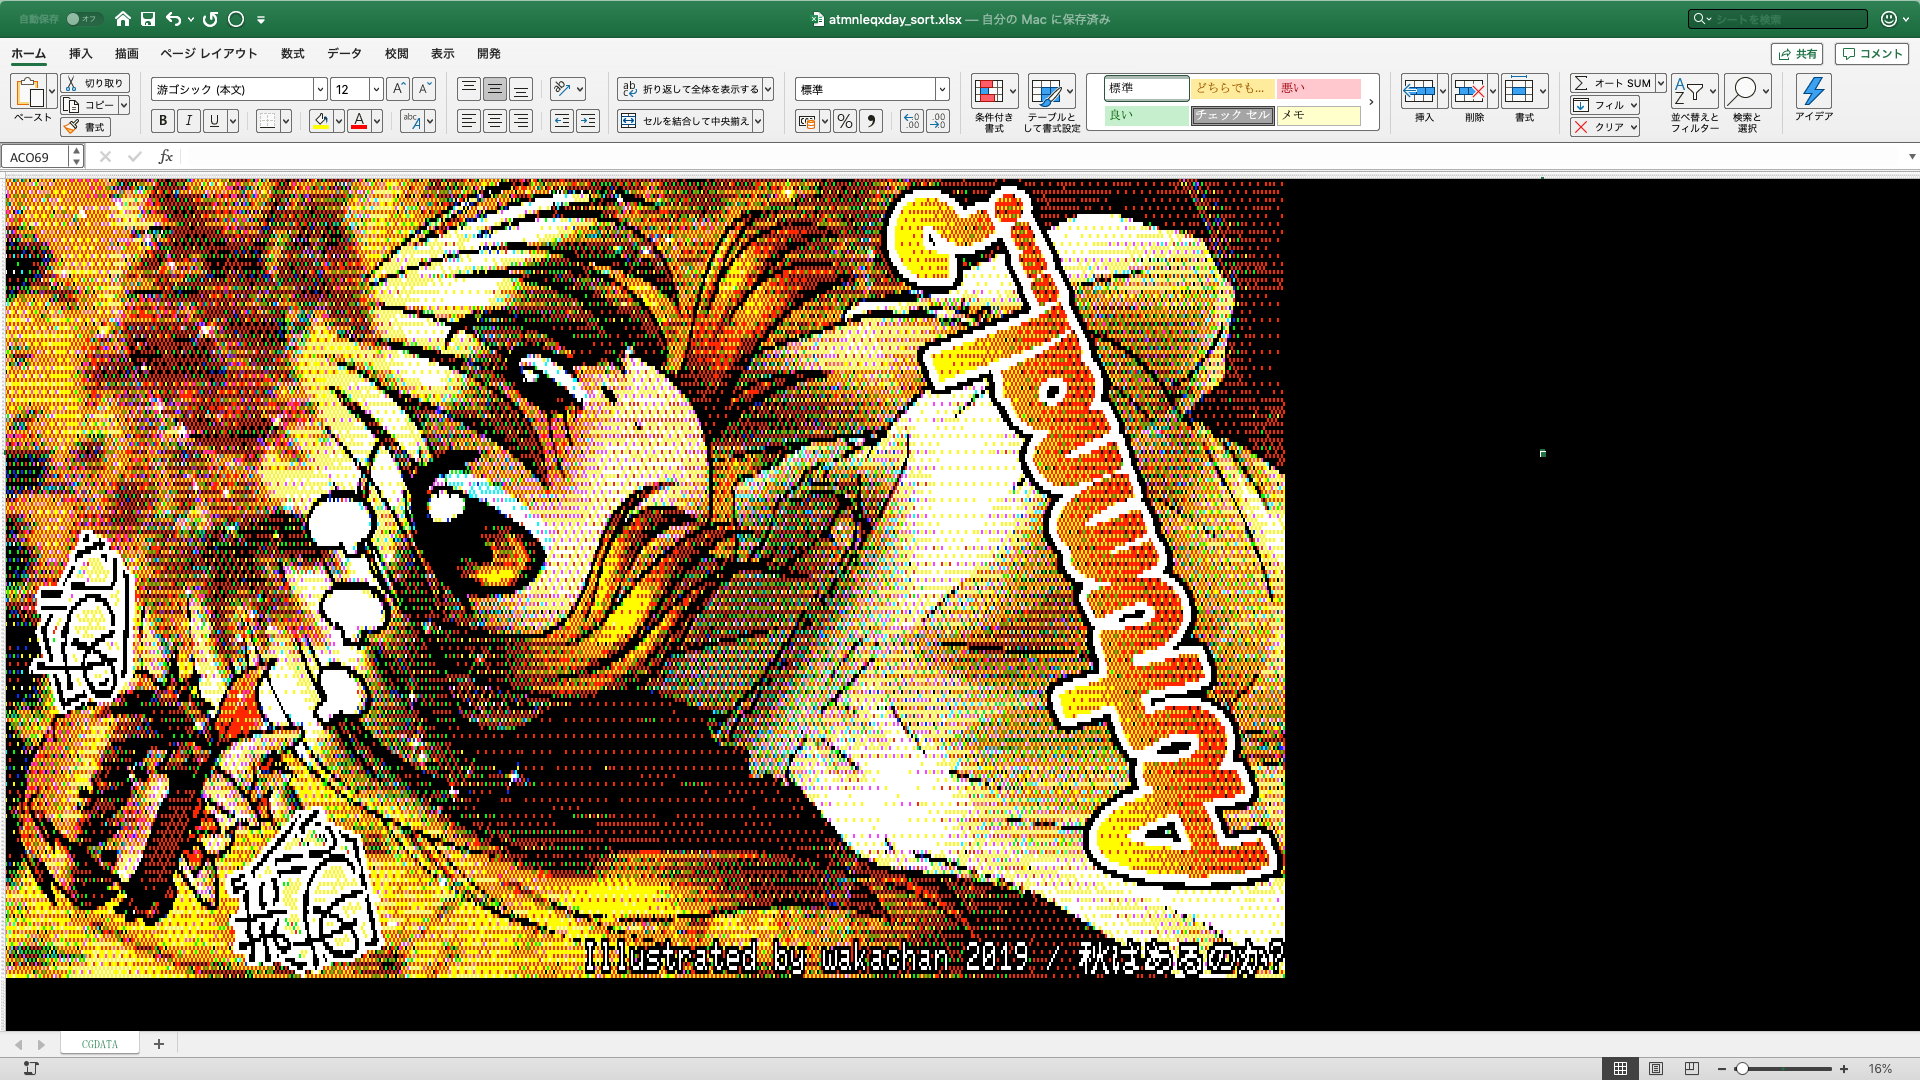Expand AutoSum オート SUM dropdown

point(1660,83)
